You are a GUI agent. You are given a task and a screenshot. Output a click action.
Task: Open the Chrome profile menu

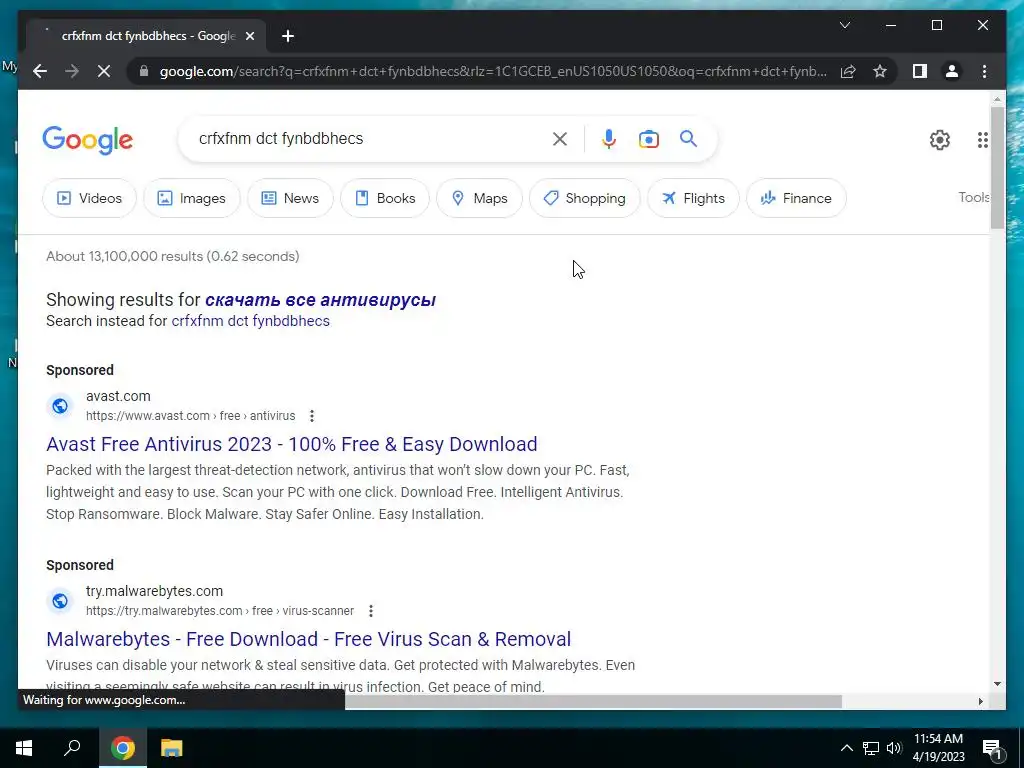[952, 71]
